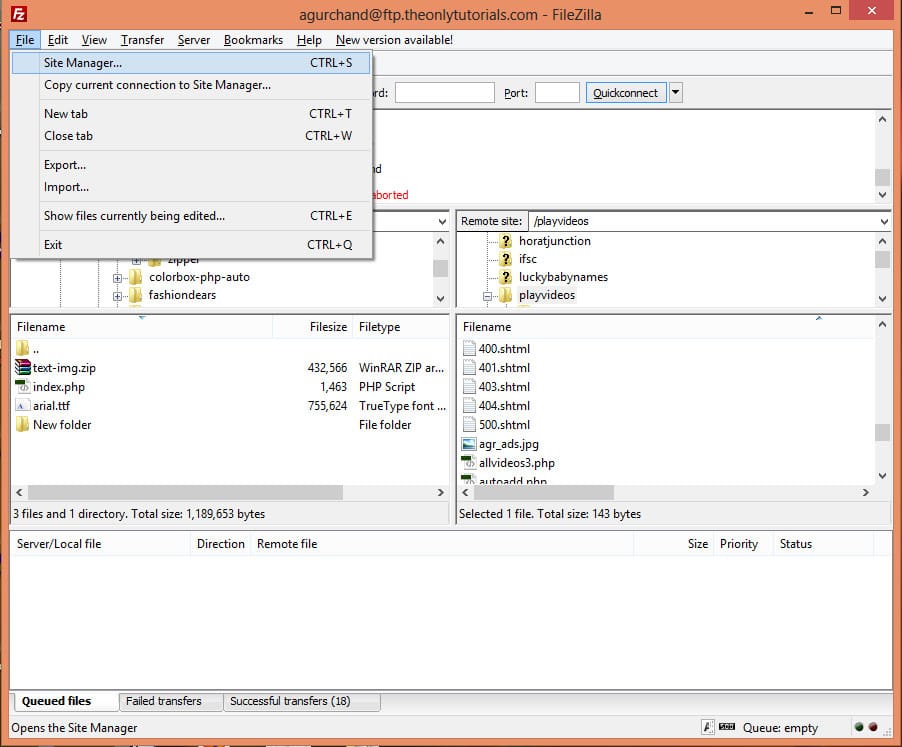902x747 pixels.
Task: Select playvideos in remote tree
Action: click(x=546, y=295)
